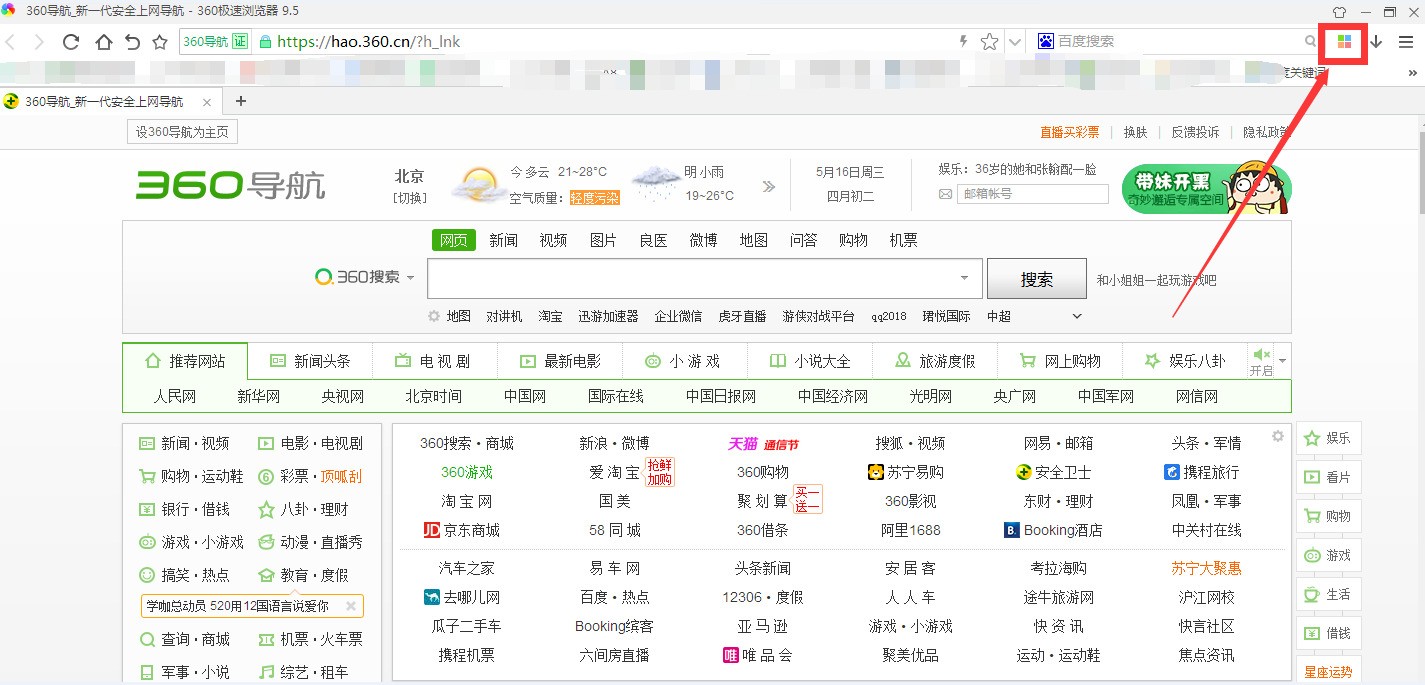
Task: Select the 360导航 browser tab
Action: tap(110, 101)
